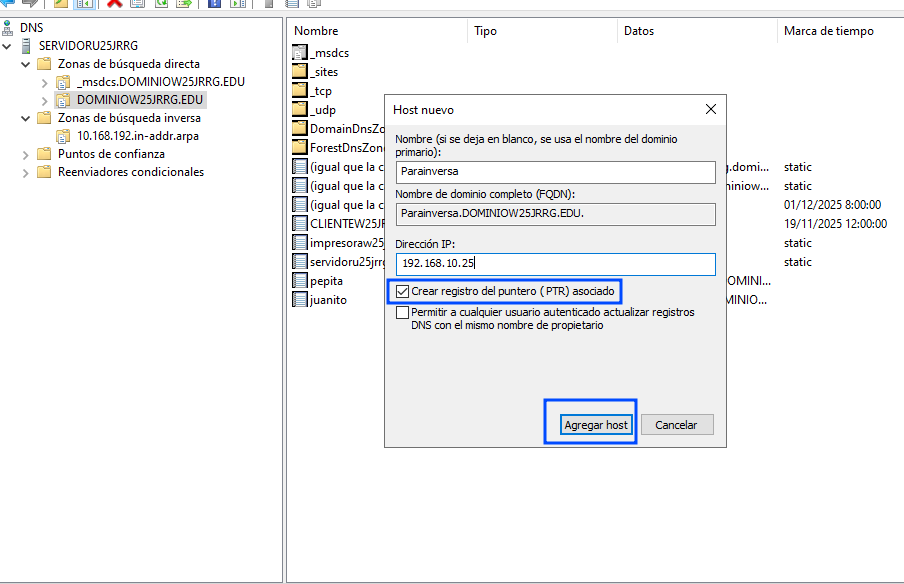
Task: Click the red X delete toolbar icon
Action: pyautogui.click(x=115, y=3)
